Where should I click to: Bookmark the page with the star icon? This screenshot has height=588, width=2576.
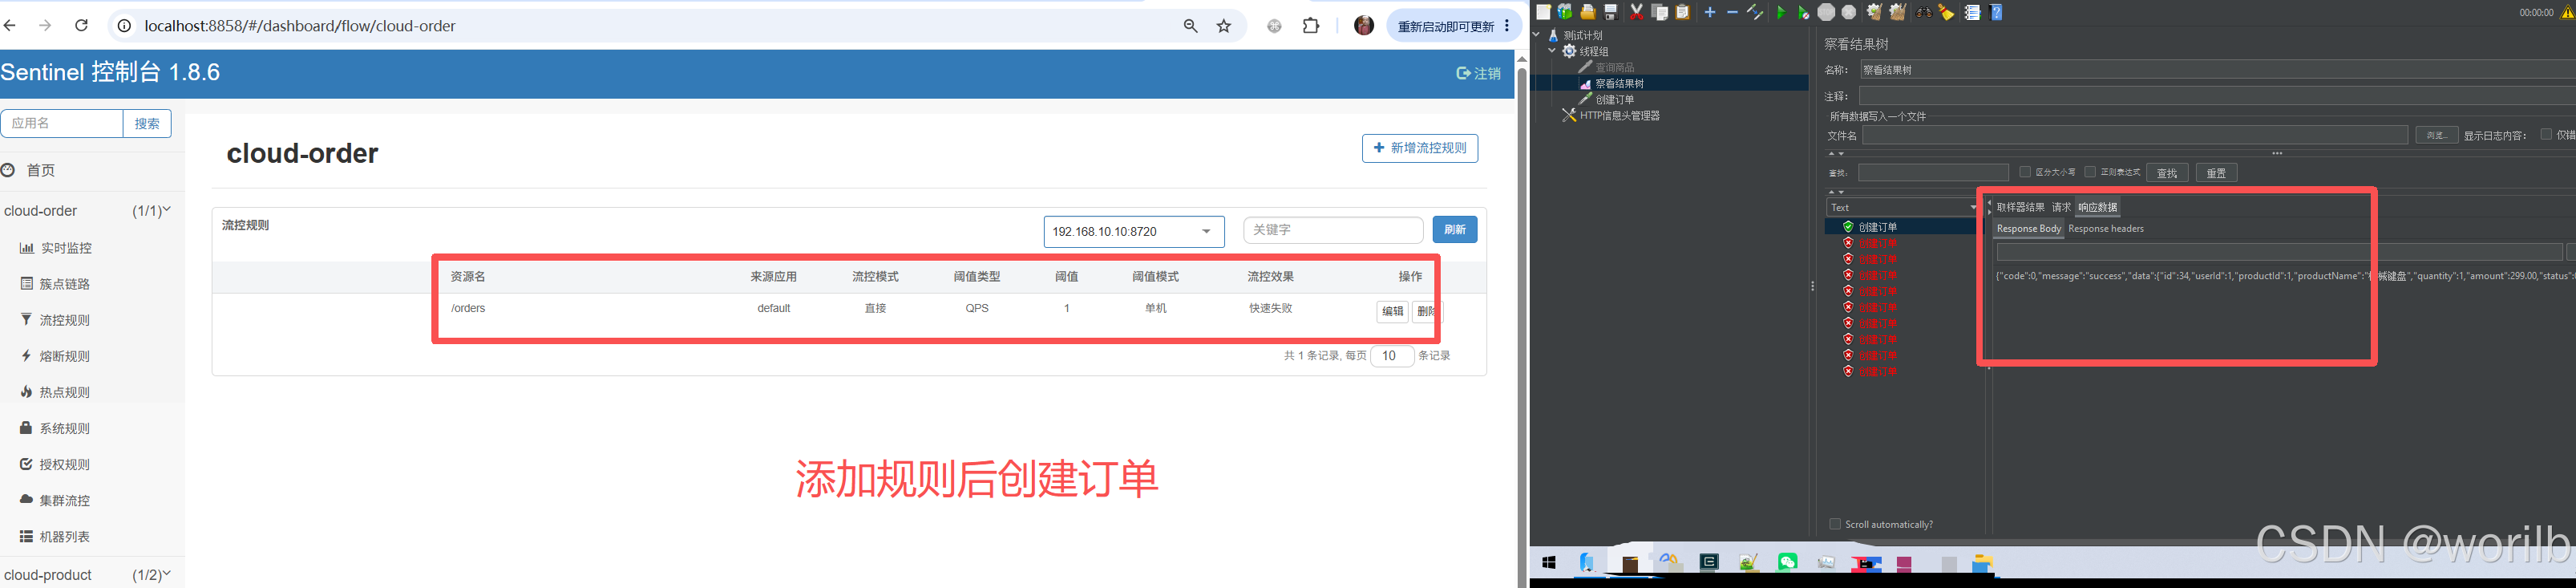pos(1224,26)
